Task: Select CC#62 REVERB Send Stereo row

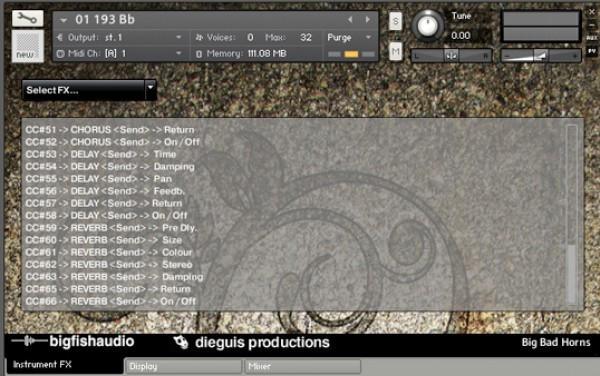Action: 109,264
